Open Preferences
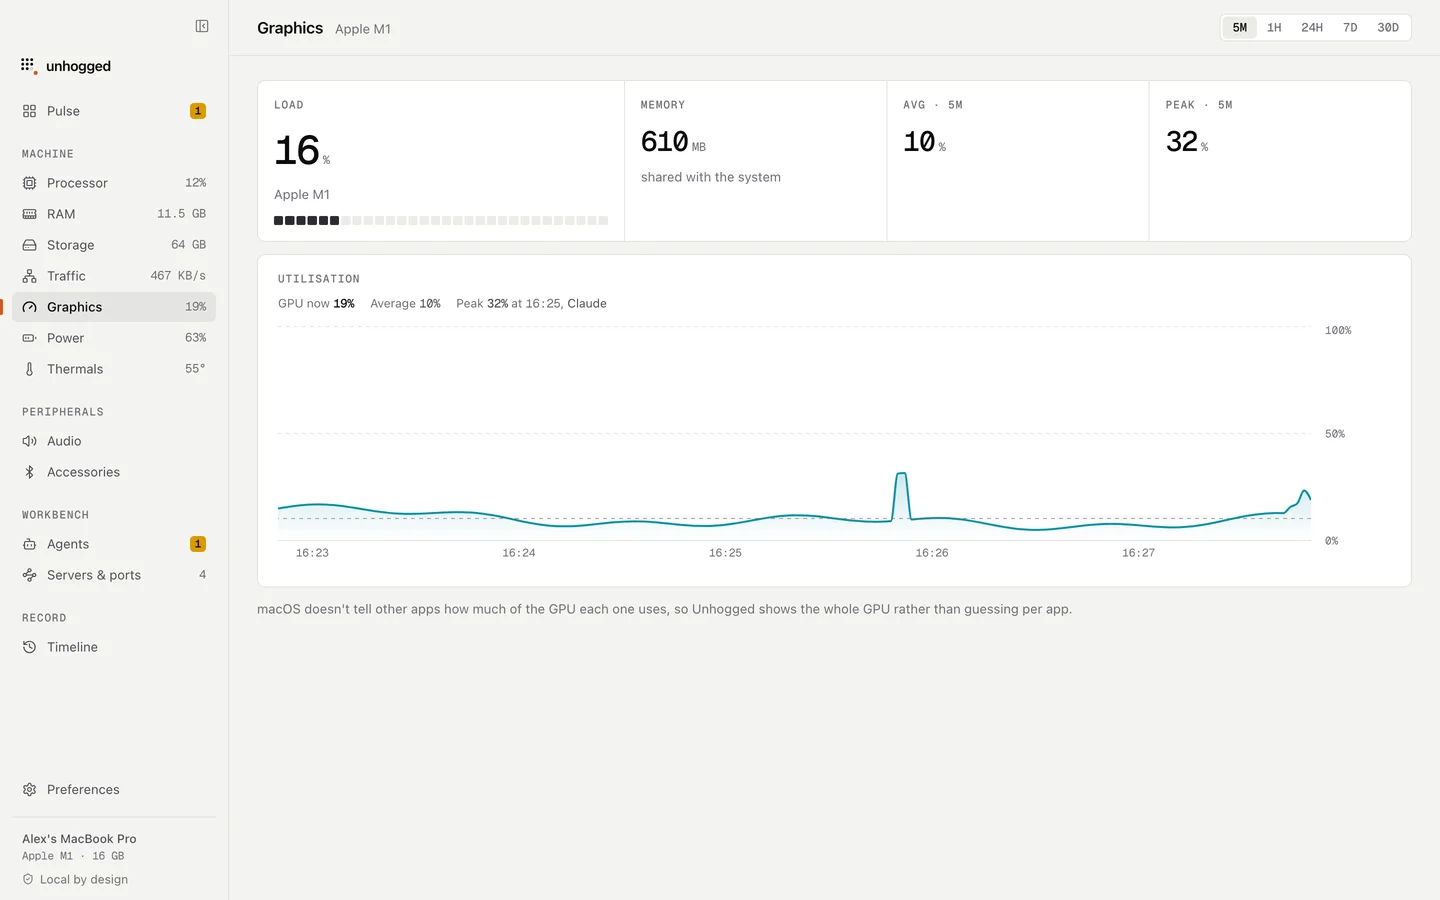This screenshot has height=900, width=1440. (x=114, y=789)
